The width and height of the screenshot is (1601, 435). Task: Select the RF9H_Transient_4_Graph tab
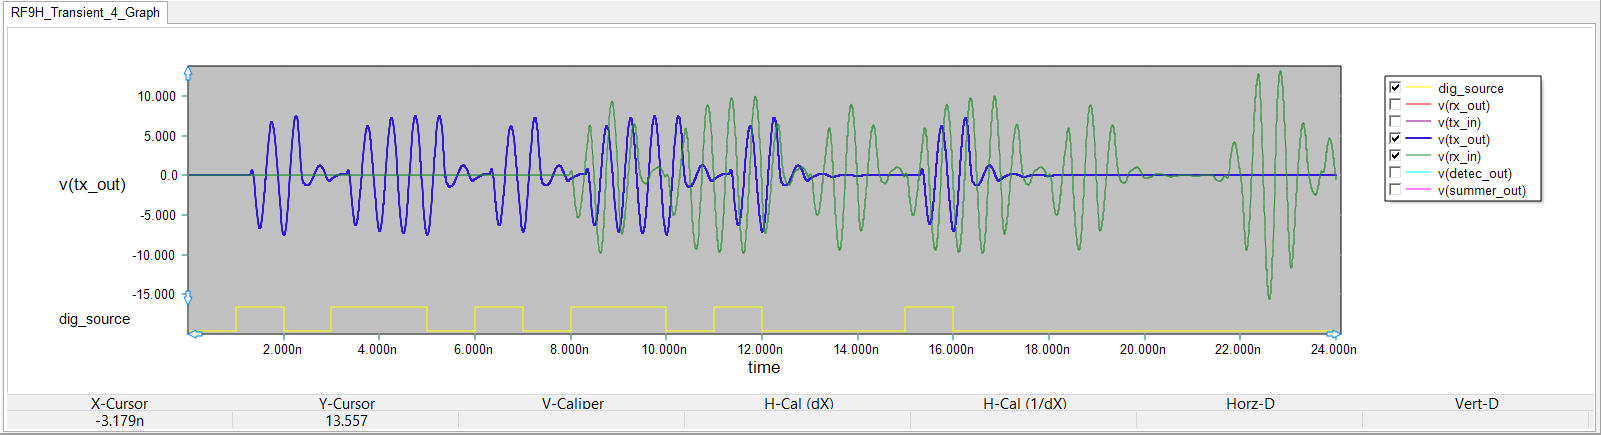click(85, 12)
